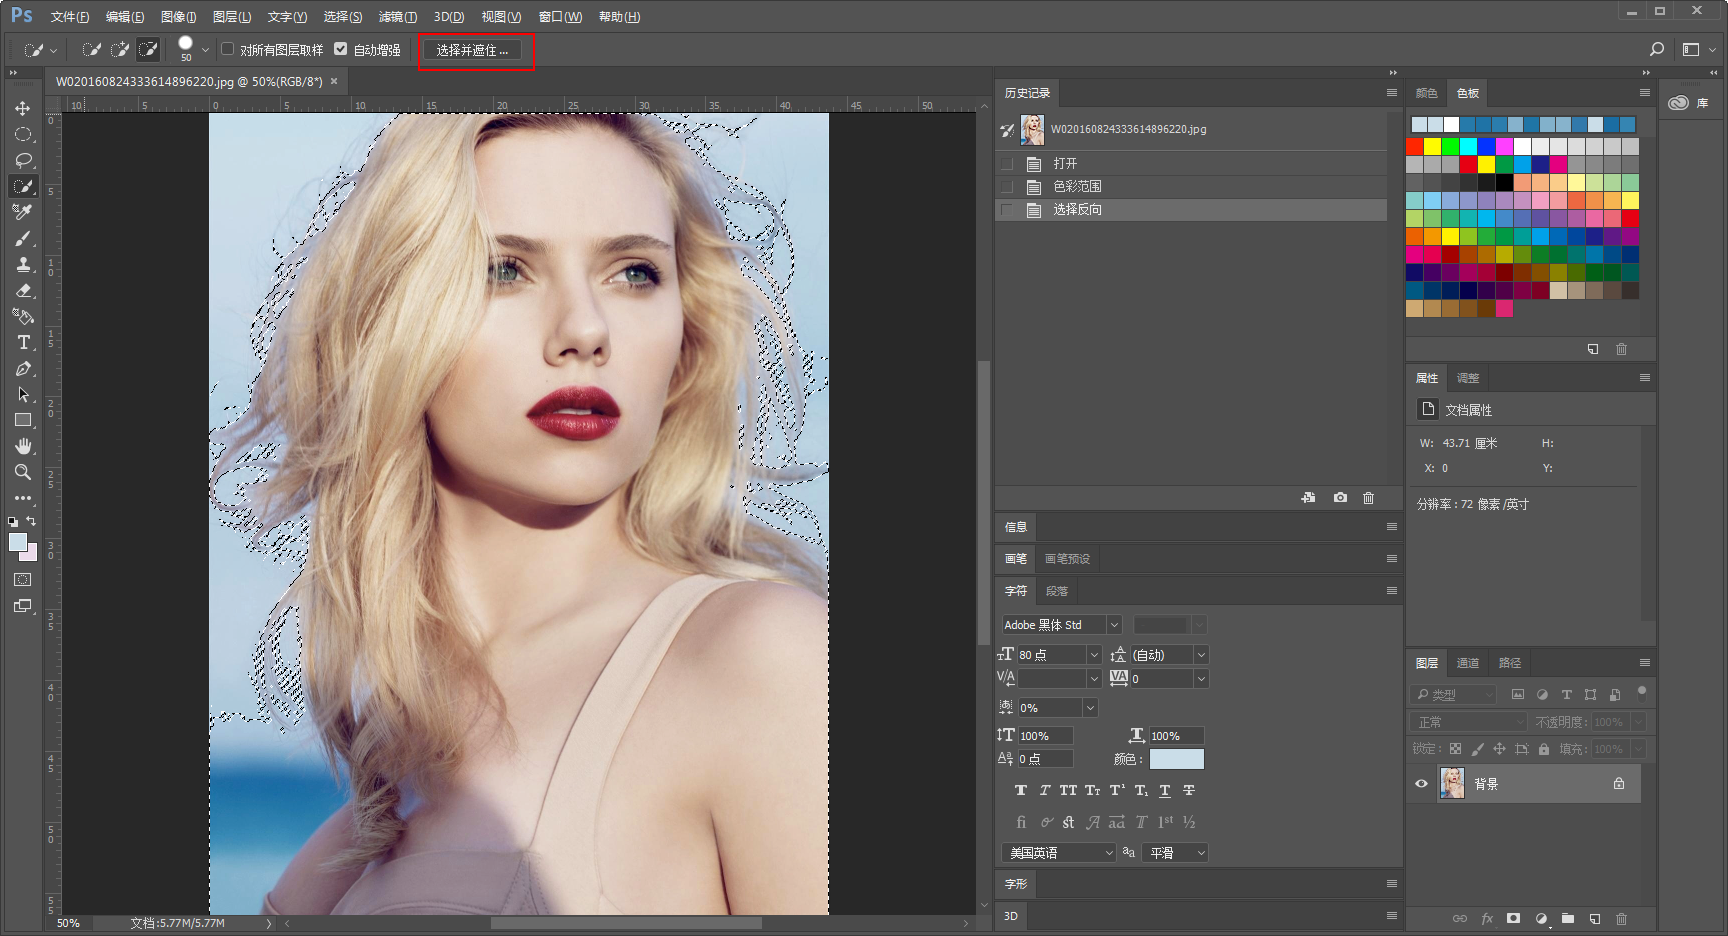Click the search icon in options bar
The height and width of the screenshot is (936, 1728).
1657,49
